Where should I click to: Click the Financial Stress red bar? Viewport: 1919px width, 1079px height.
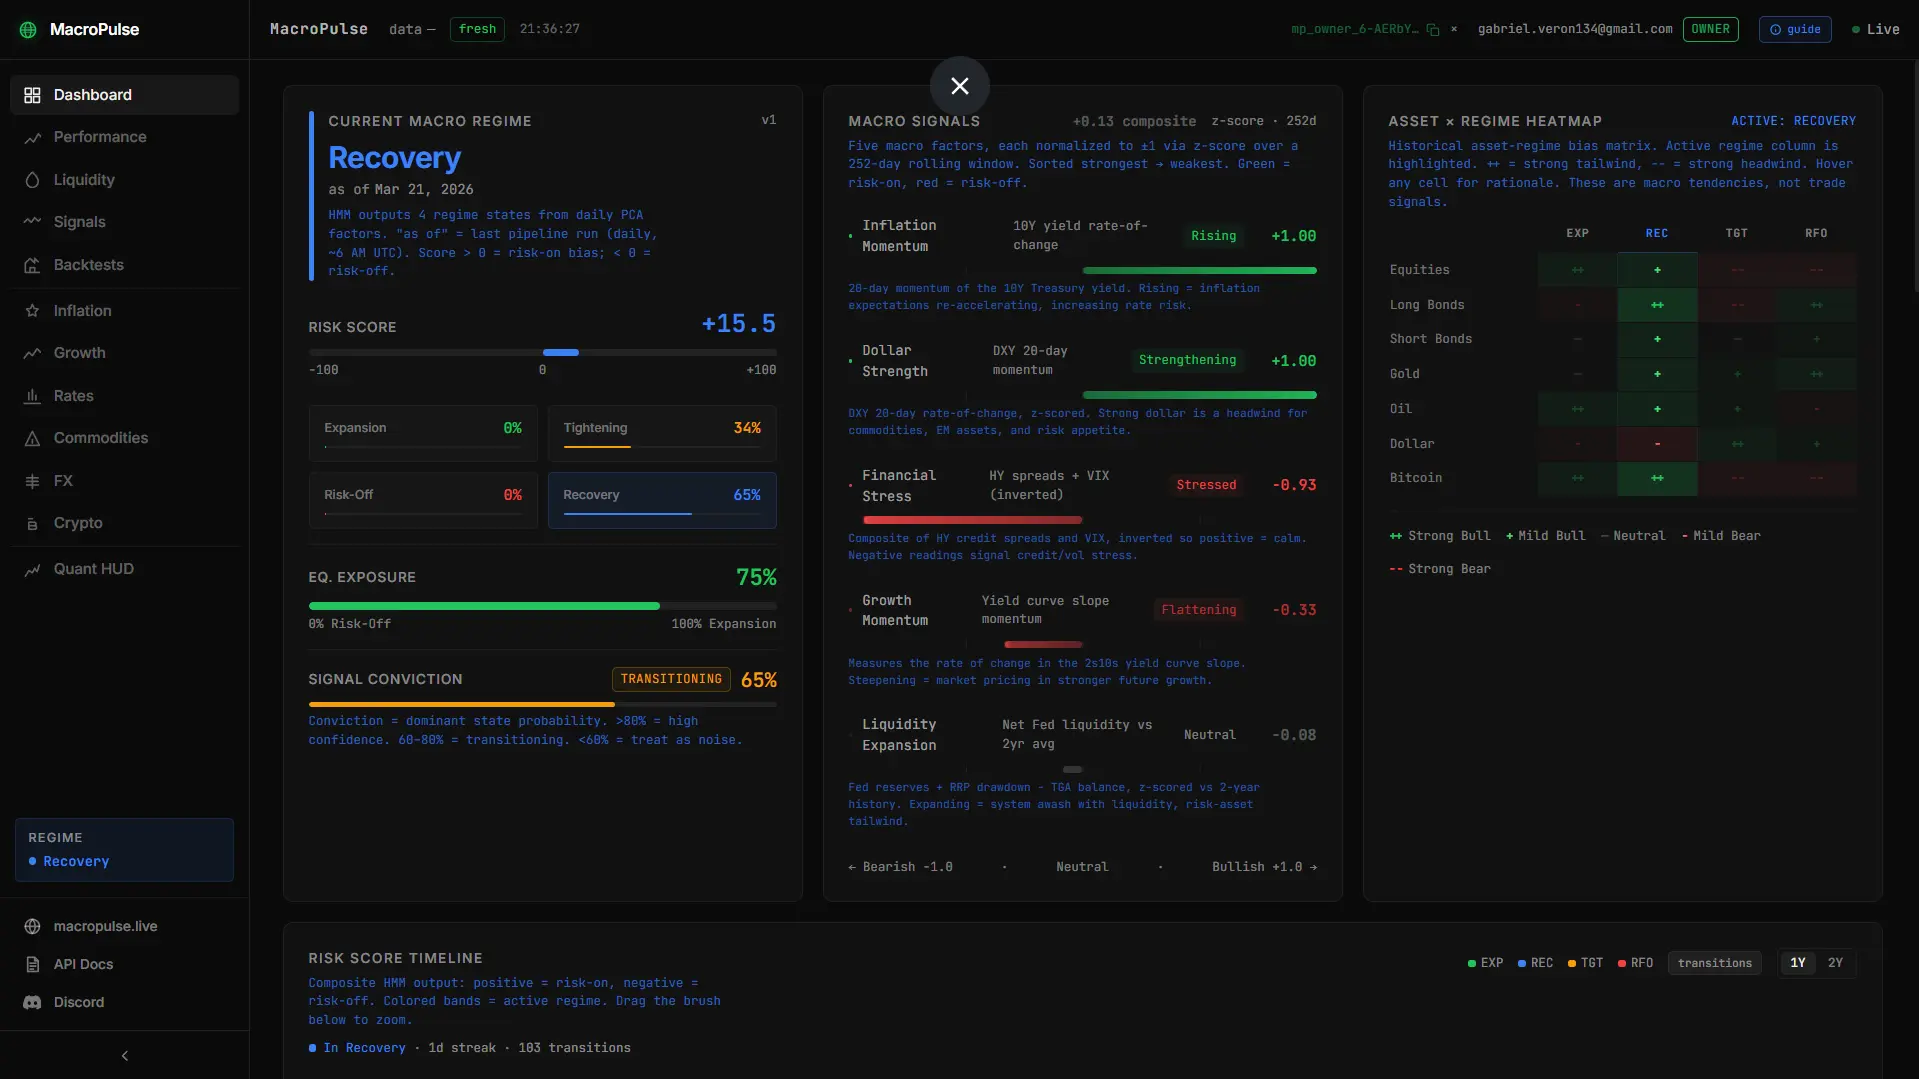tap(972, 520)
